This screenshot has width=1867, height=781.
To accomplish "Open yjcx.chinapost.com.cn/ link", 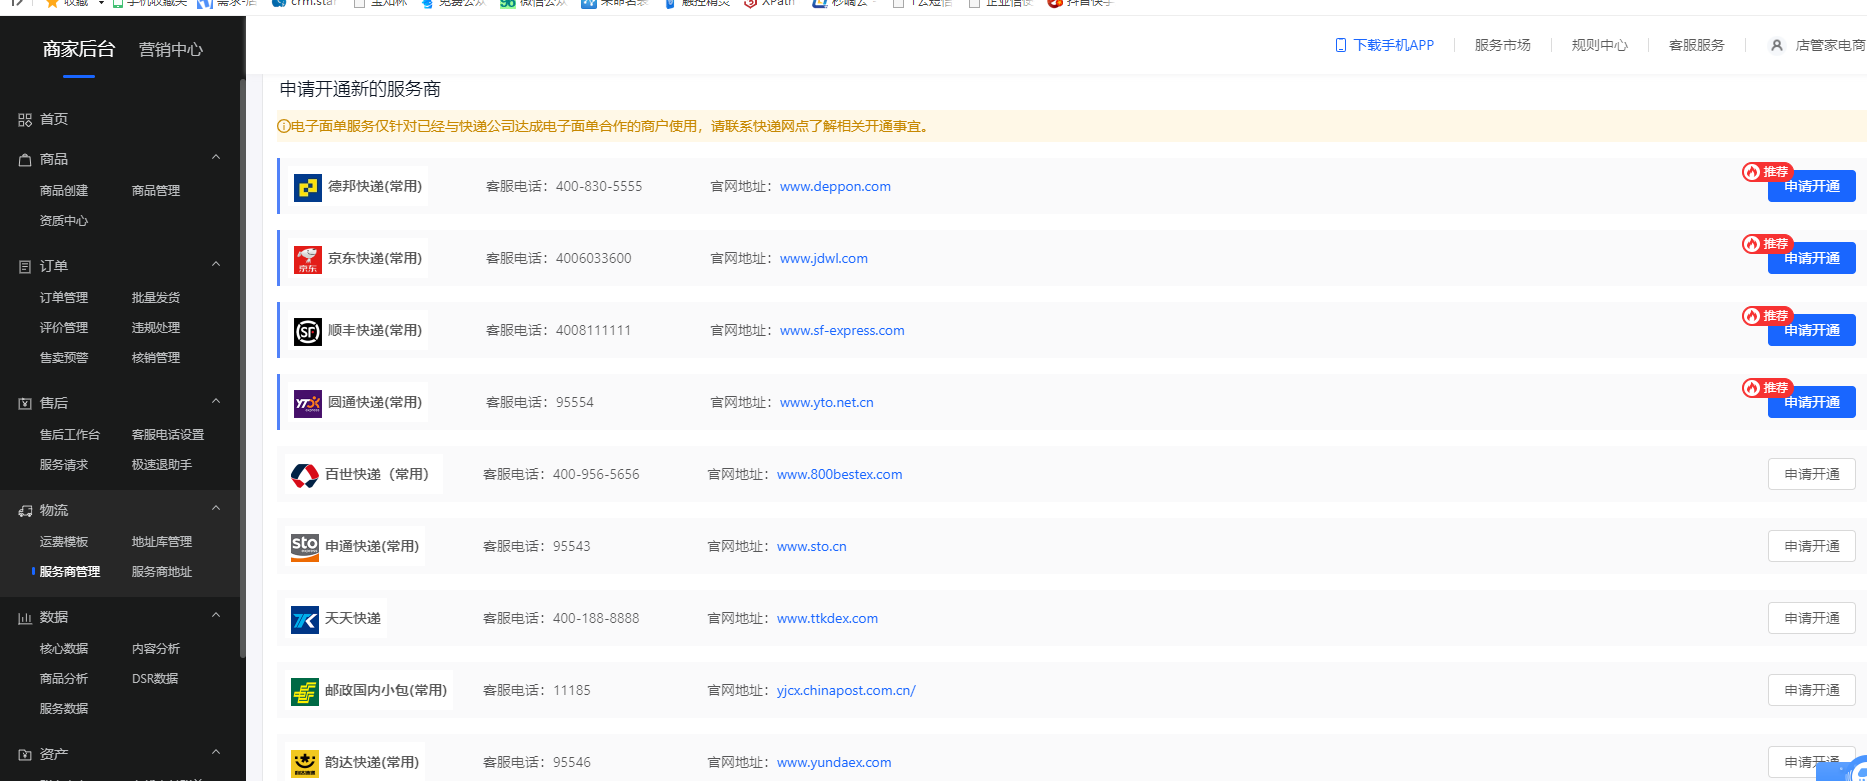I will point(846,691).
